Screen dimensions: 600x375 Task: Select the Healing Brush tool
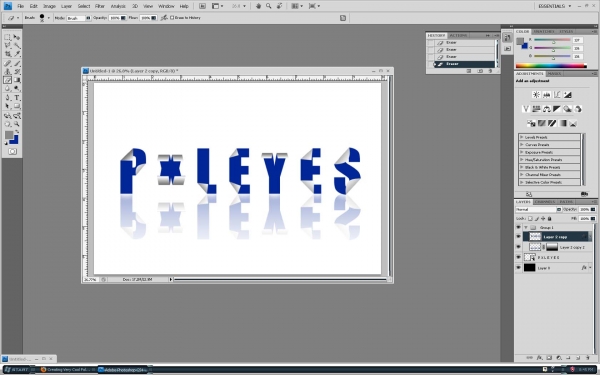point(7,63)
